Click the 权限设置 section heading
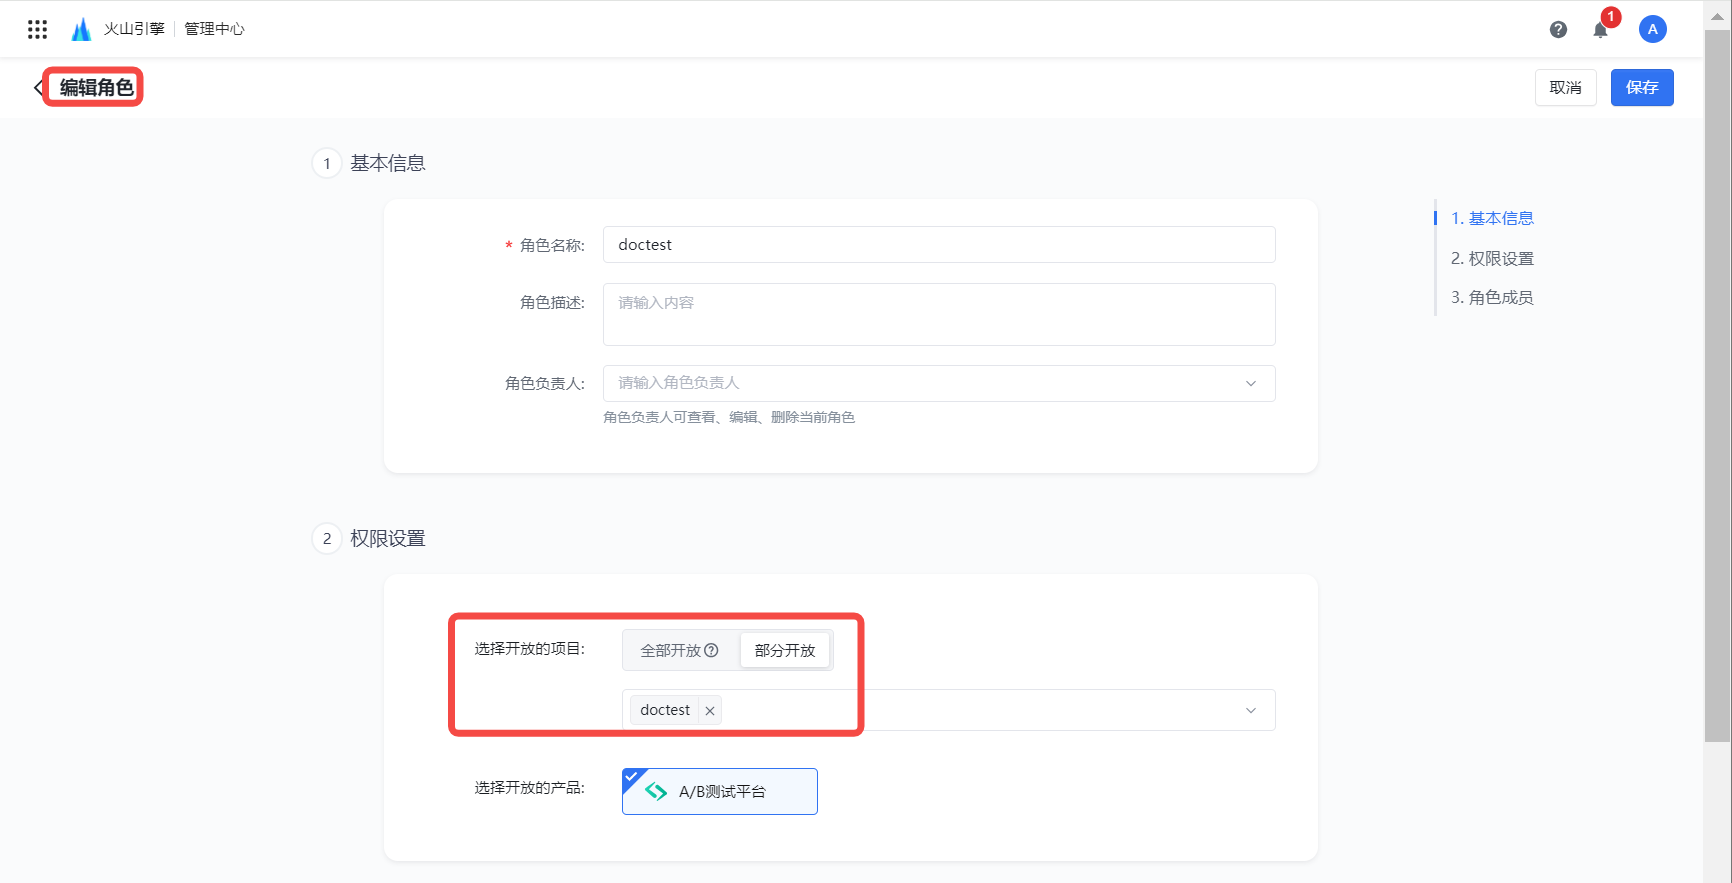Viewport: 1732px width, 883px height. [x=388, y=539]
